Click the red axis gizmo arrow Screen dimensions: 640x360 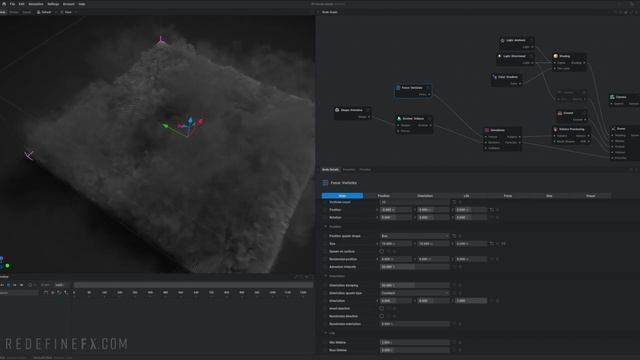[200, 122]
